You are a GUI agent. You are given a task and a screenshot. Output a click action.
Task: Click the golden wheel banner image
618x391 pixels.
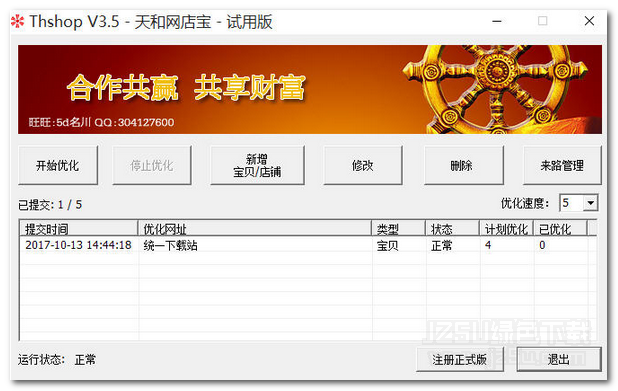[496, 89]
